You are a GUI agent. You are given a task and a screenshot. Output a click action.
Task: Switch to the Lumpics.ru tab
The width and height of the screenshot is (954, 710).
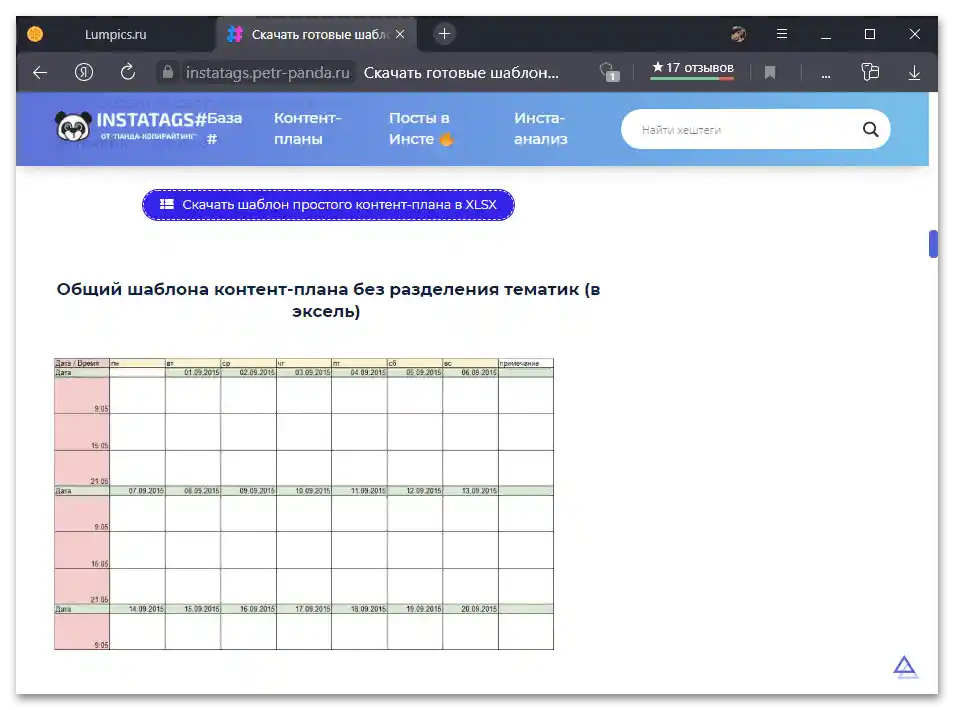pos(116,34)
